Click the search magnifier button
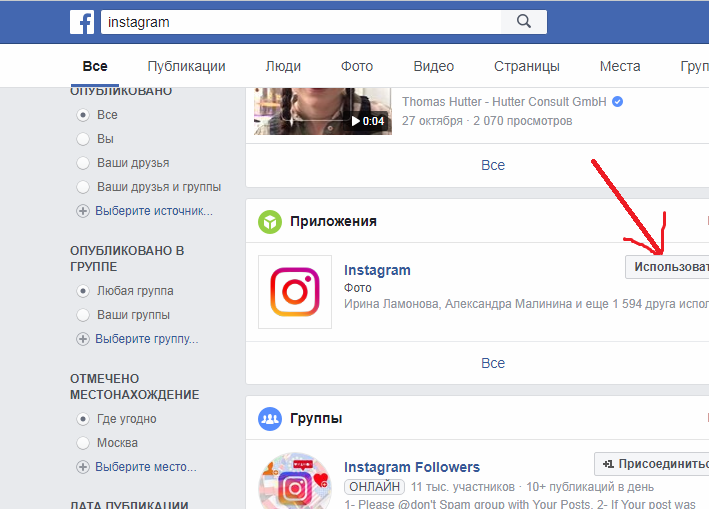Image resolution: width=709 pixels, height=509 pixels. [x=524, y=22]
